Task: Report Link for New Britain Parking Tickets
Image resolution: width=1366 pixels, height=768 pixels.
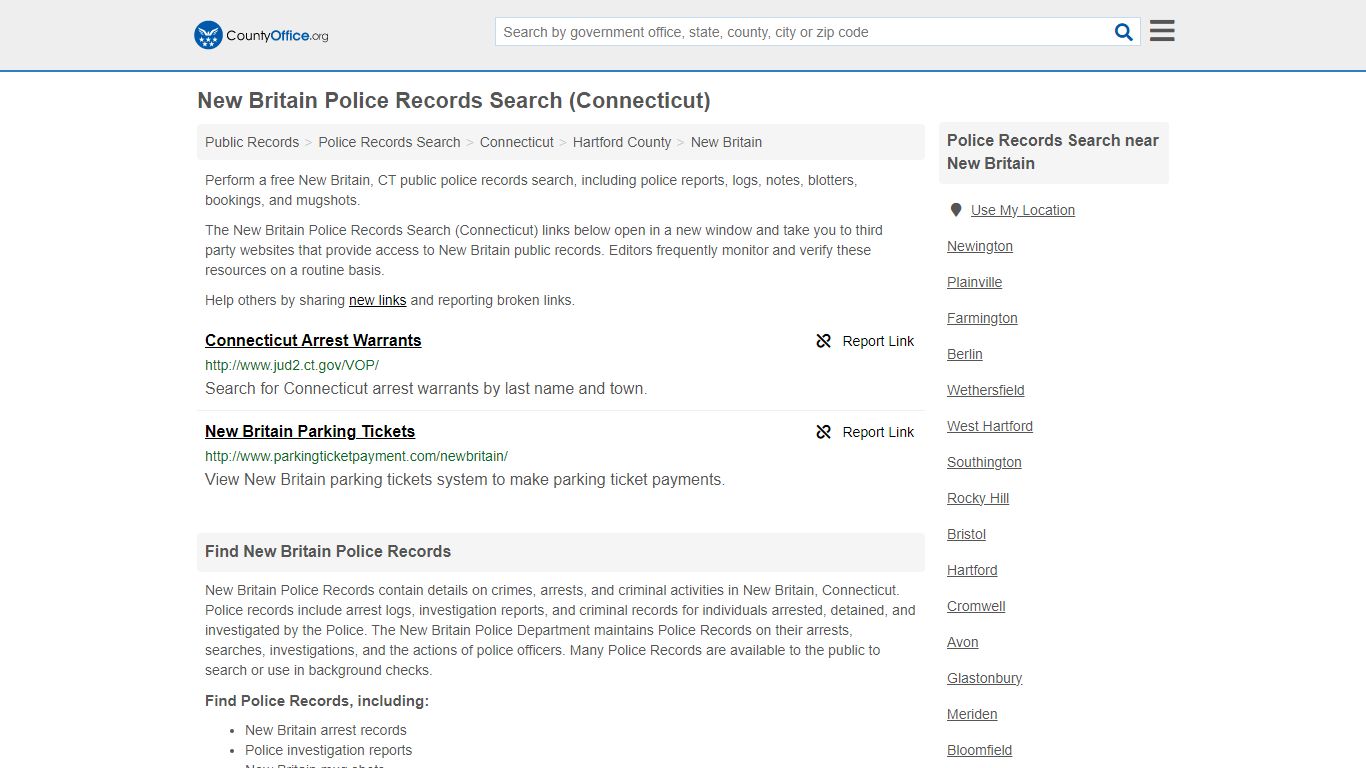Action: [878, 432]
